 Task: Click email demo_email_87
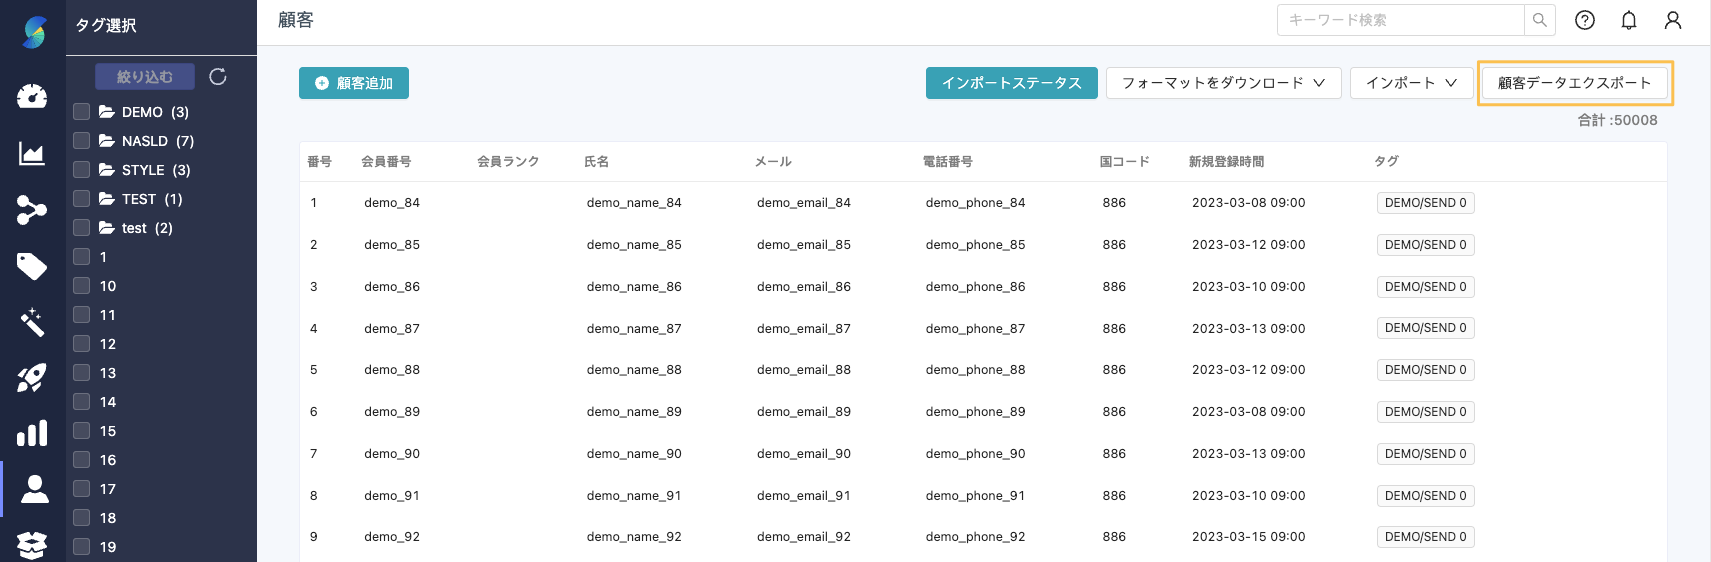tap(804, 329)
